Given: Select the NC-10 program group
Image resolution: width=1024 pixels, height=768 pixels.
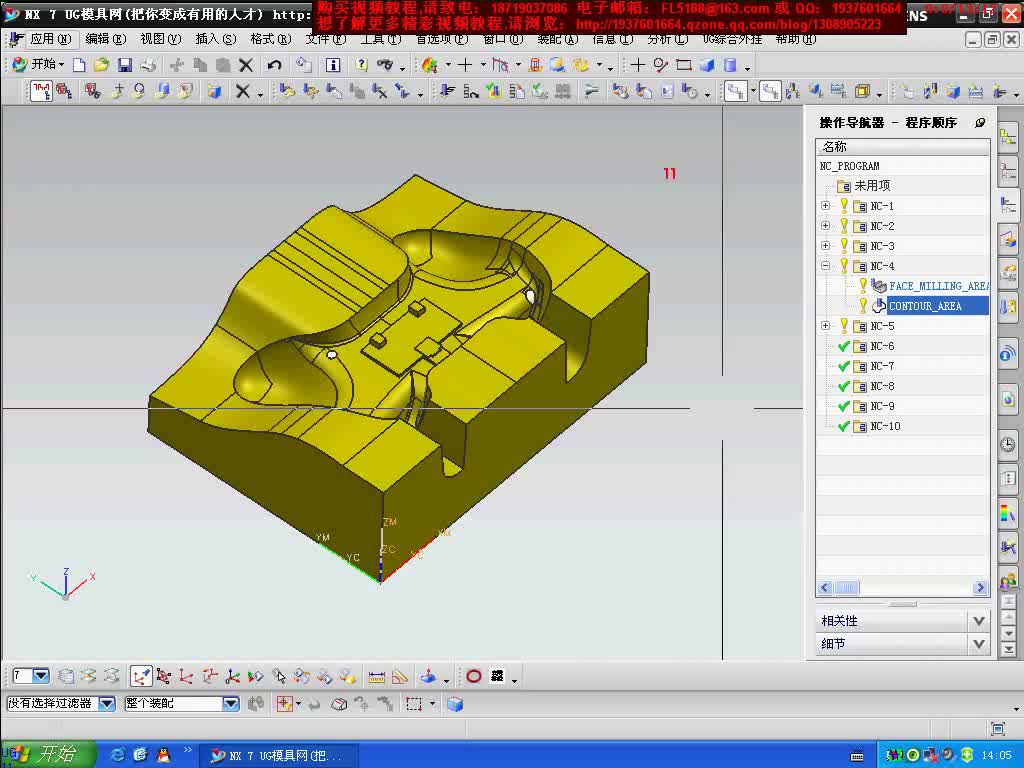Looking at the screenshot, I should [885, 426].
